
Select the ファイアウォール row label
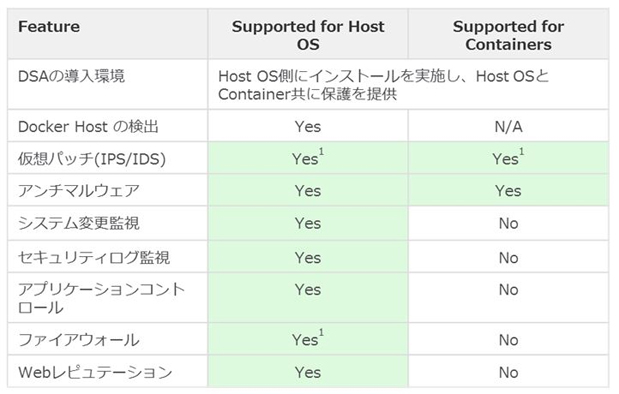79,340
